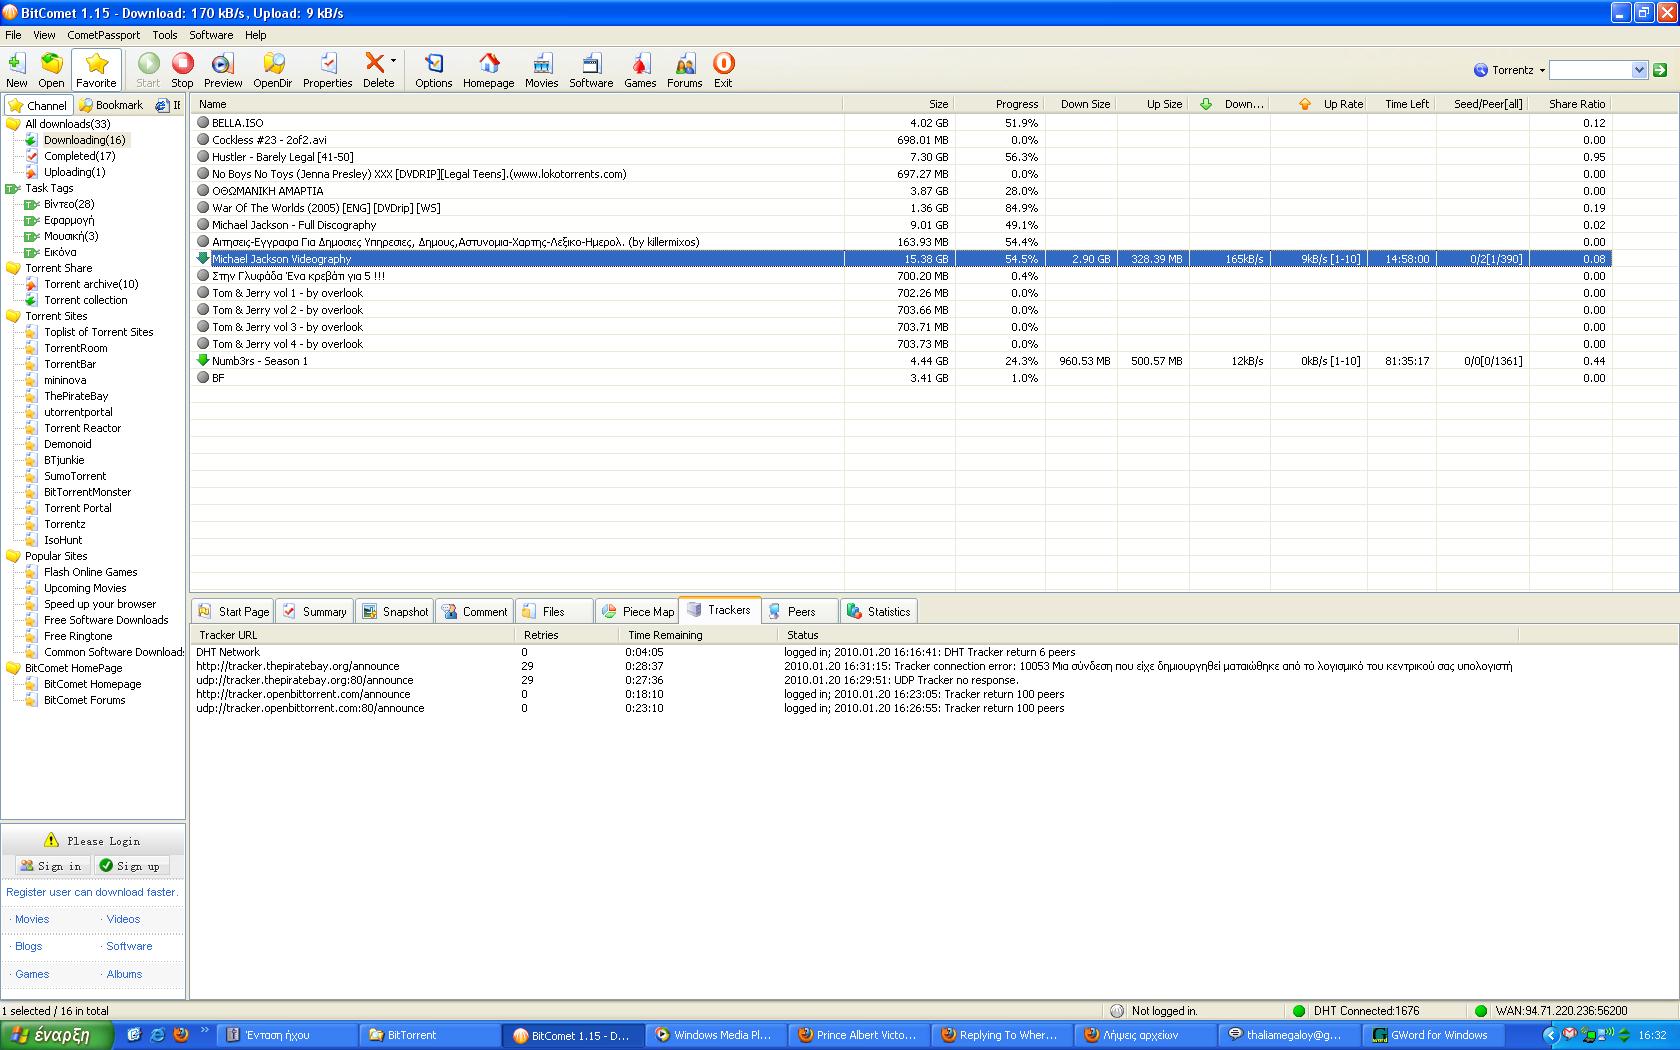The height and width of the screenshot is (1050, 1680).
Task: Click the Sign in button
Action: click(x=51, y=866)
